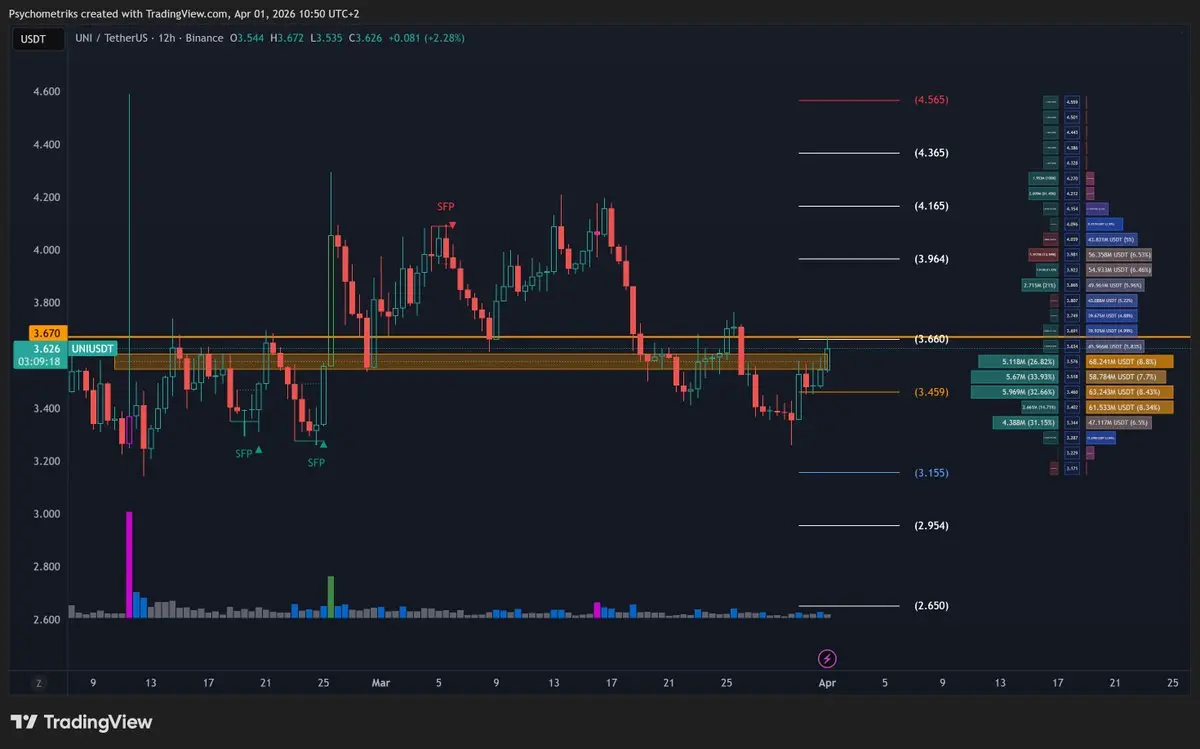Click the 5.969M (32.66%) green bar
This screenshot has height=749, width=1200.
click(x=1016, y=392)
